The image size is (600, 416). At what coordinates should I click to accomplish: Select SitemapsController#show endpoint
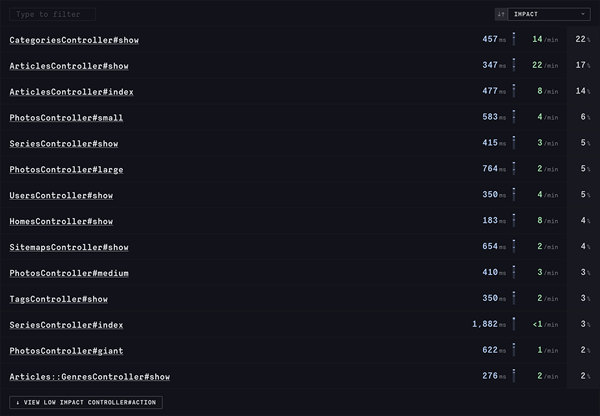[x=69, y=247]
